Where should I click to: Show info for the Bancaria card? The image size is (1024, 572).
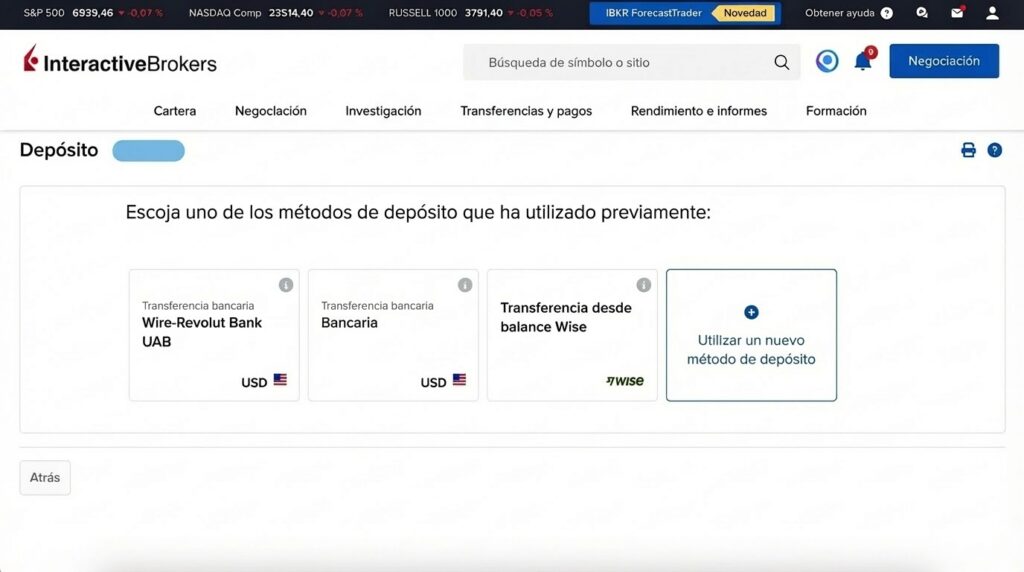pos(465,285)
